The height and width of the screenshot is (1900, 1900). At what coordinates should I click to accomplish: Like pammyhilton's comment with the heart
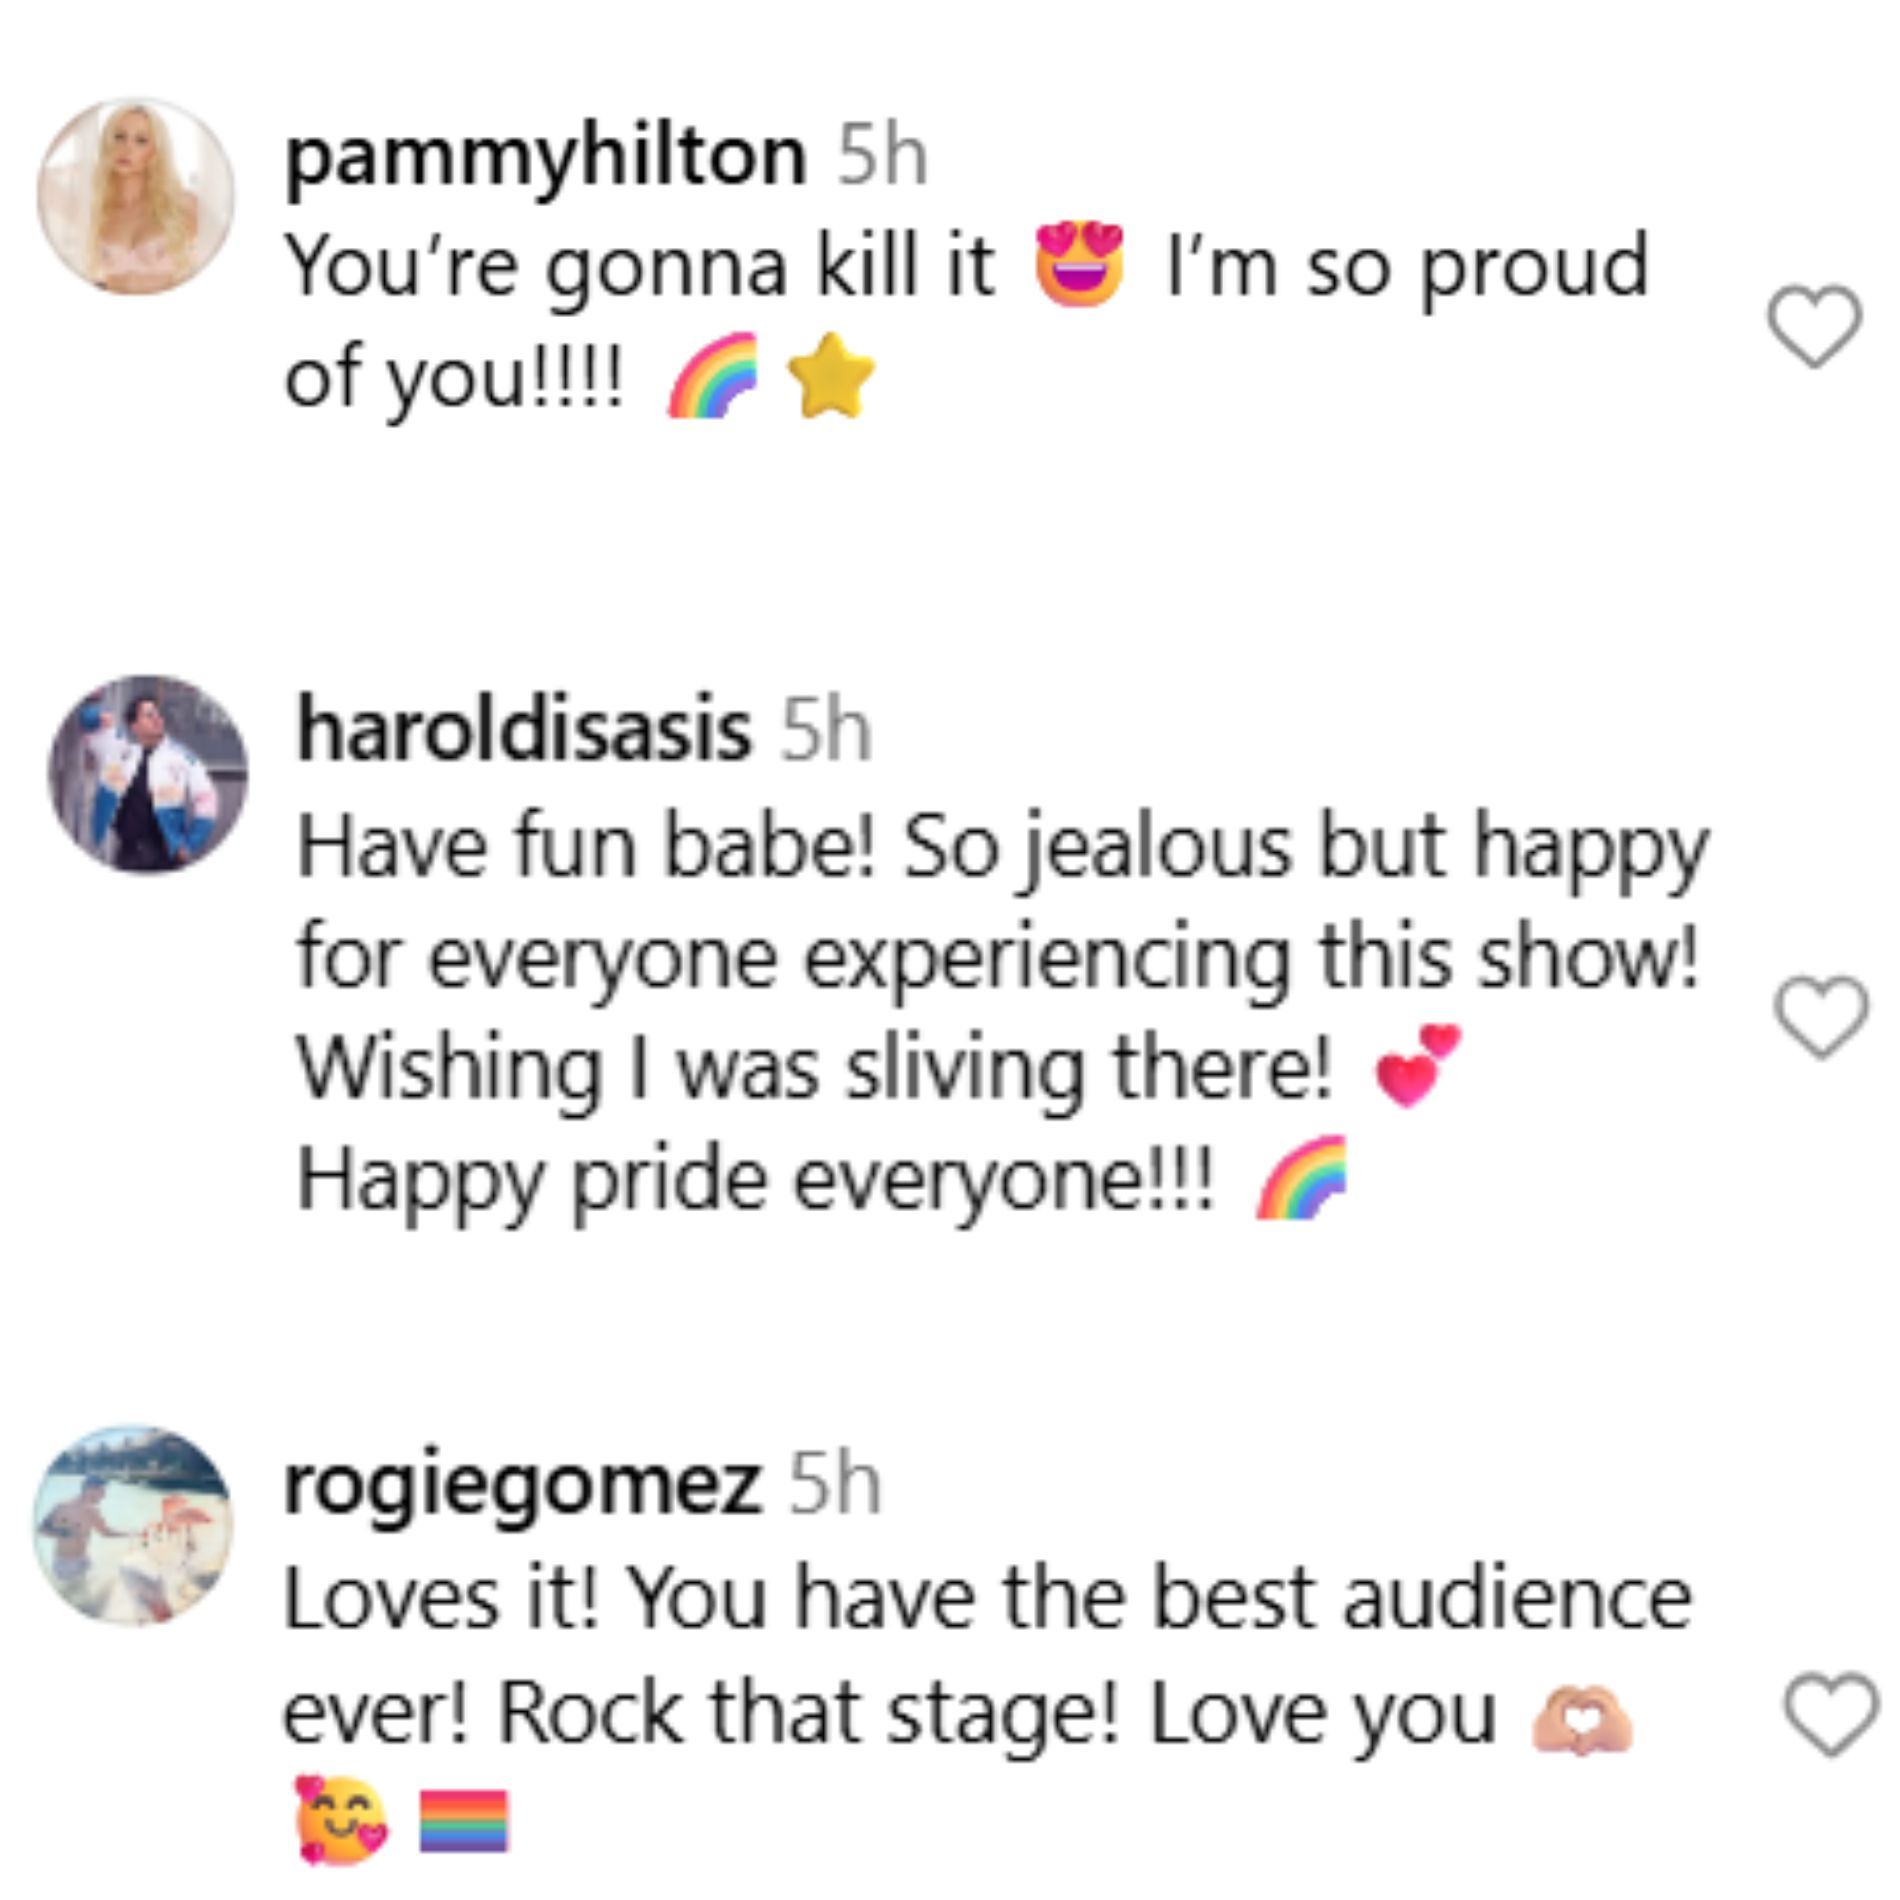(x=1814, y=326)
